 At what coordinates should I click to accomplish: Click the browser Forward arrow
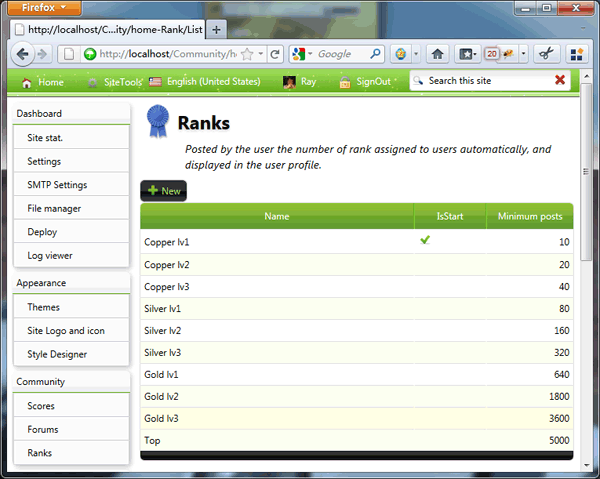coord(42,54)
